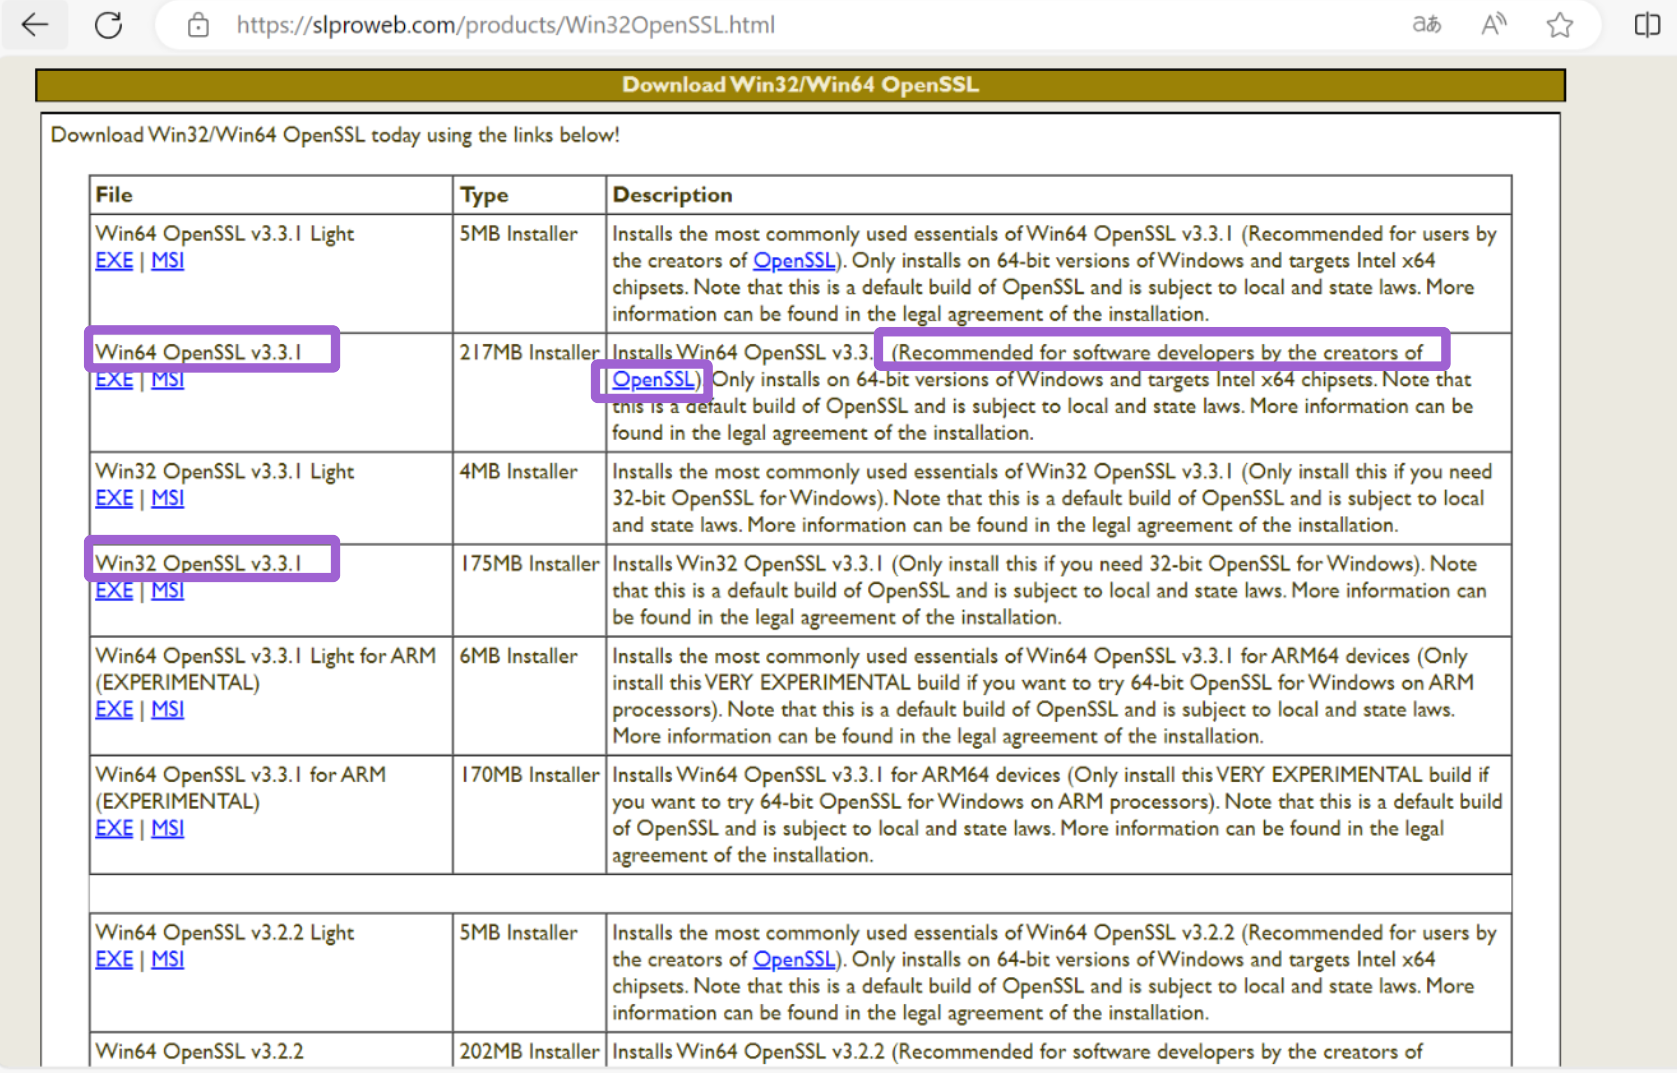Download MSI for Win64 OpenSSL v3.3.1 full

(x=168, y=380)
